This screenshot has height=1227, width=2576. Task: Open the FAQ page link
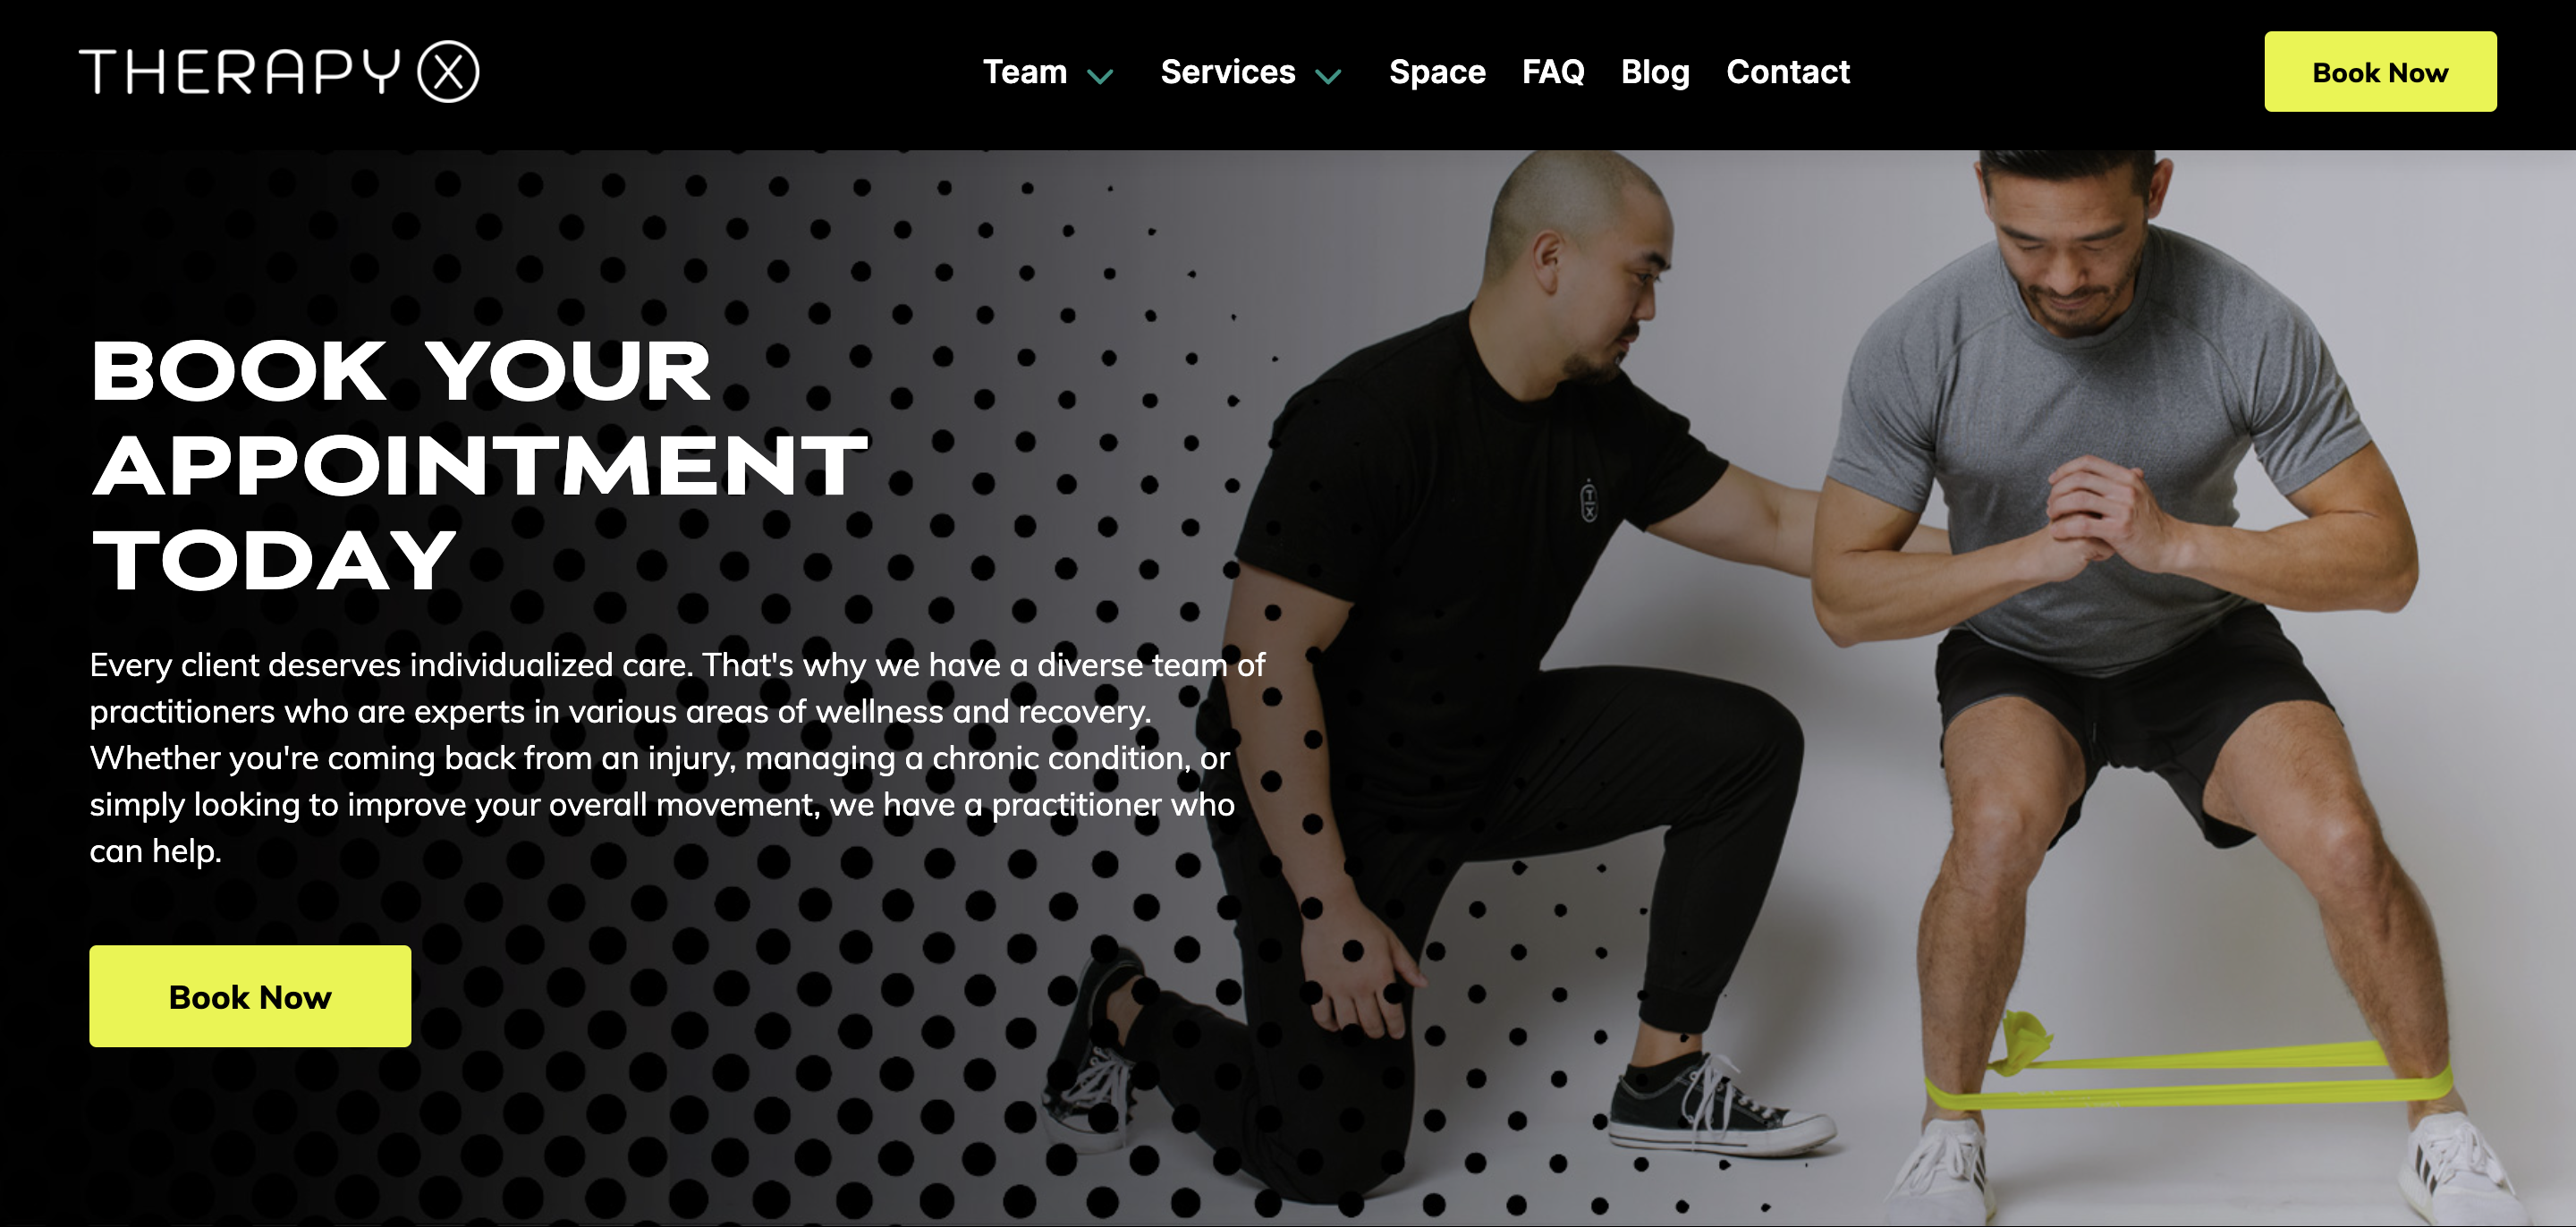[1553, 72]
